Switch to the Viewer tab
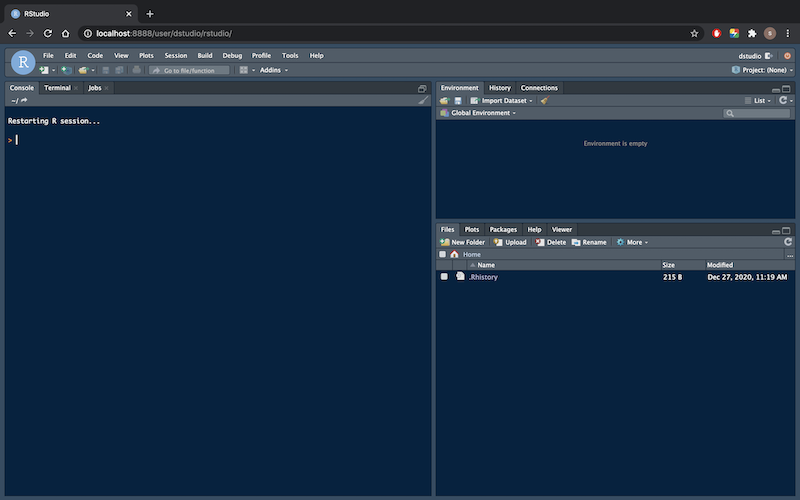This screenshot has height=500, width=800. point(562,230)
